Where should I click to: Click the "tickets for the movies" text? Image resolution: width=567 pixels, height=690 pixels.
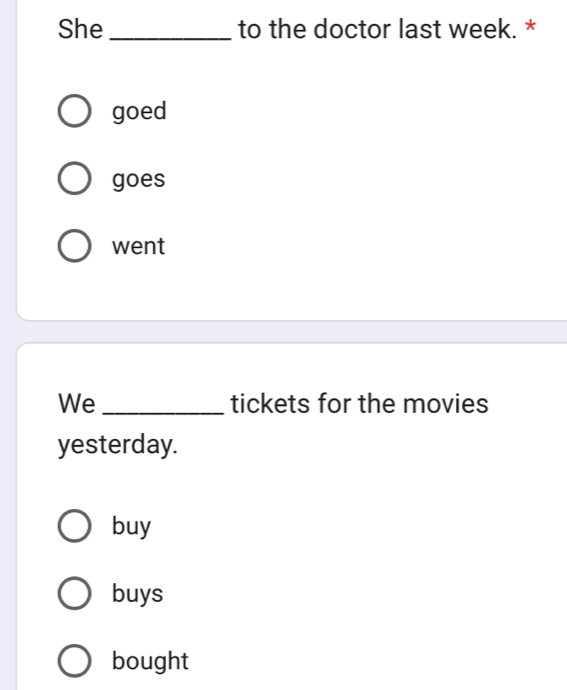[x=359, y=404]
